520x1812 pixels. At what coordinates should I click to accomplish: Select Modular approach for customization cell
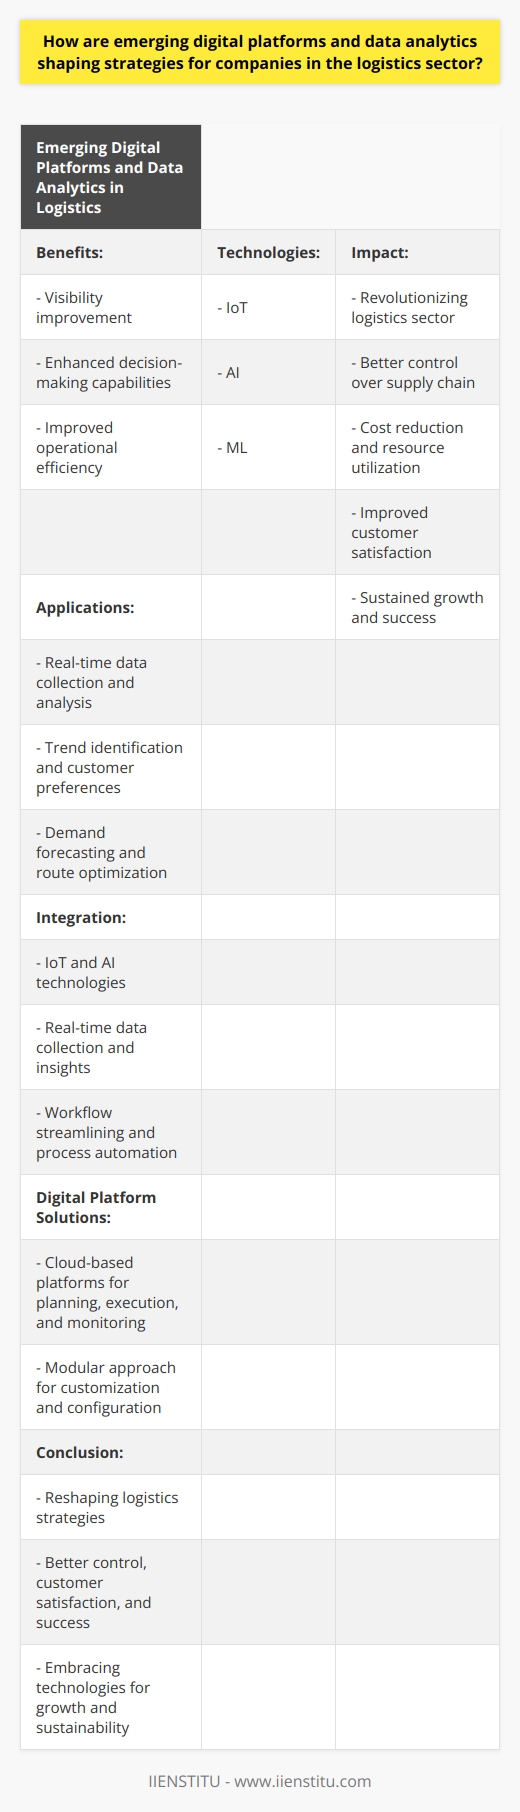[x=111, y=1387]
